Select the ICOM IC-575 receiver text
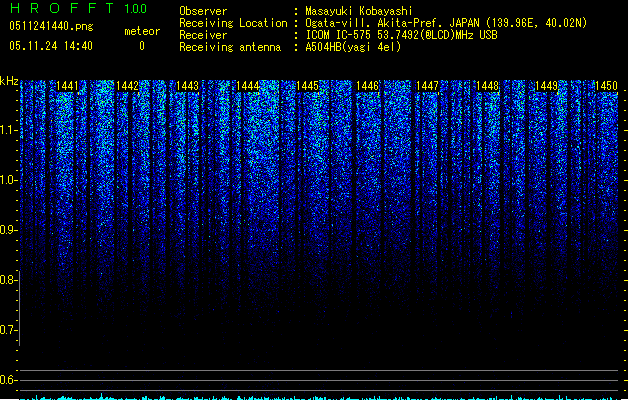 (402, 35)
